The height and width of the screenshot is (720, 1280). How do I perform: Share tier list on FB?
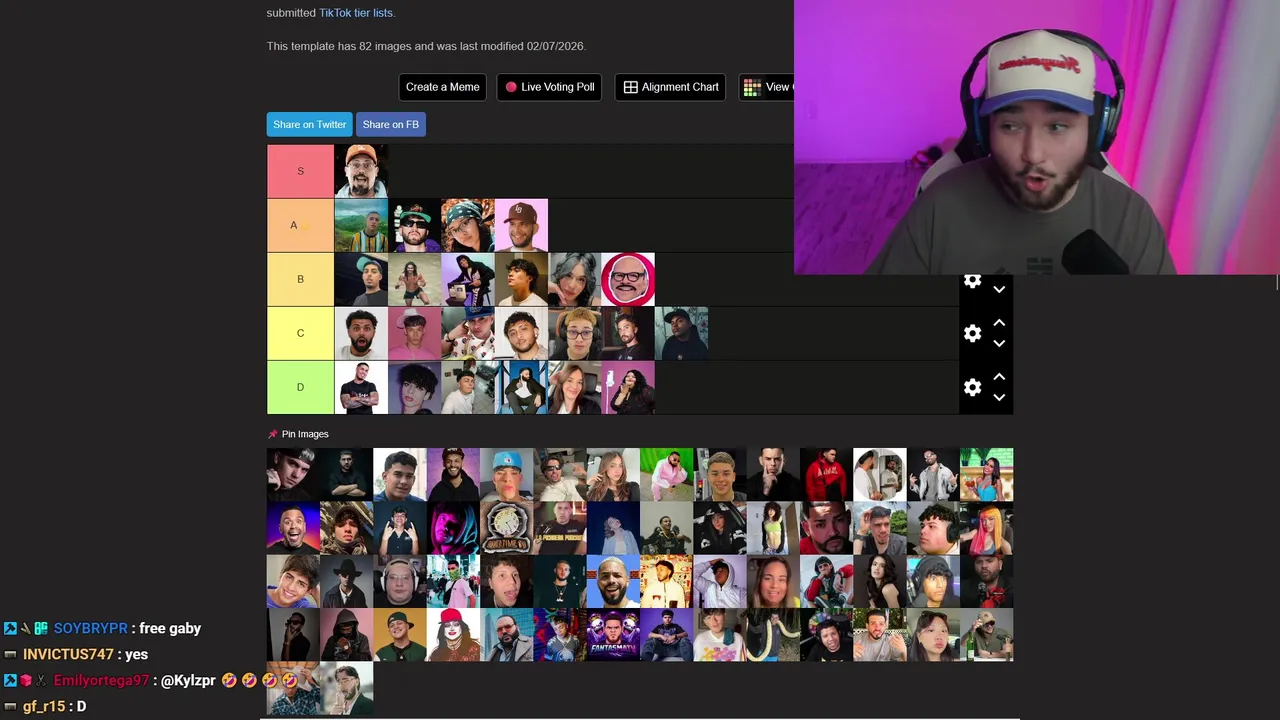pyautogui.click(x=390, y=124)
